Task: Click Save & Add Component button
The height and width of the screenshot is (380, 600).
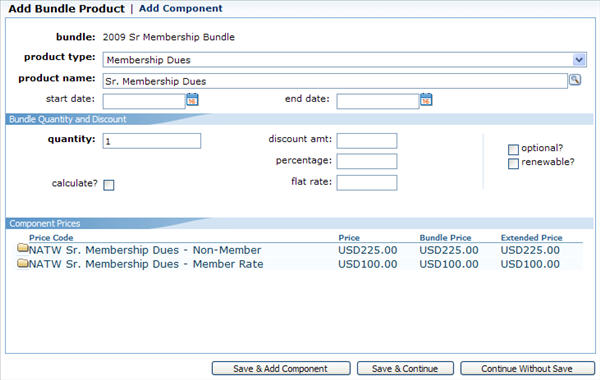Action: pyautogui.click(x=281, y=369)
